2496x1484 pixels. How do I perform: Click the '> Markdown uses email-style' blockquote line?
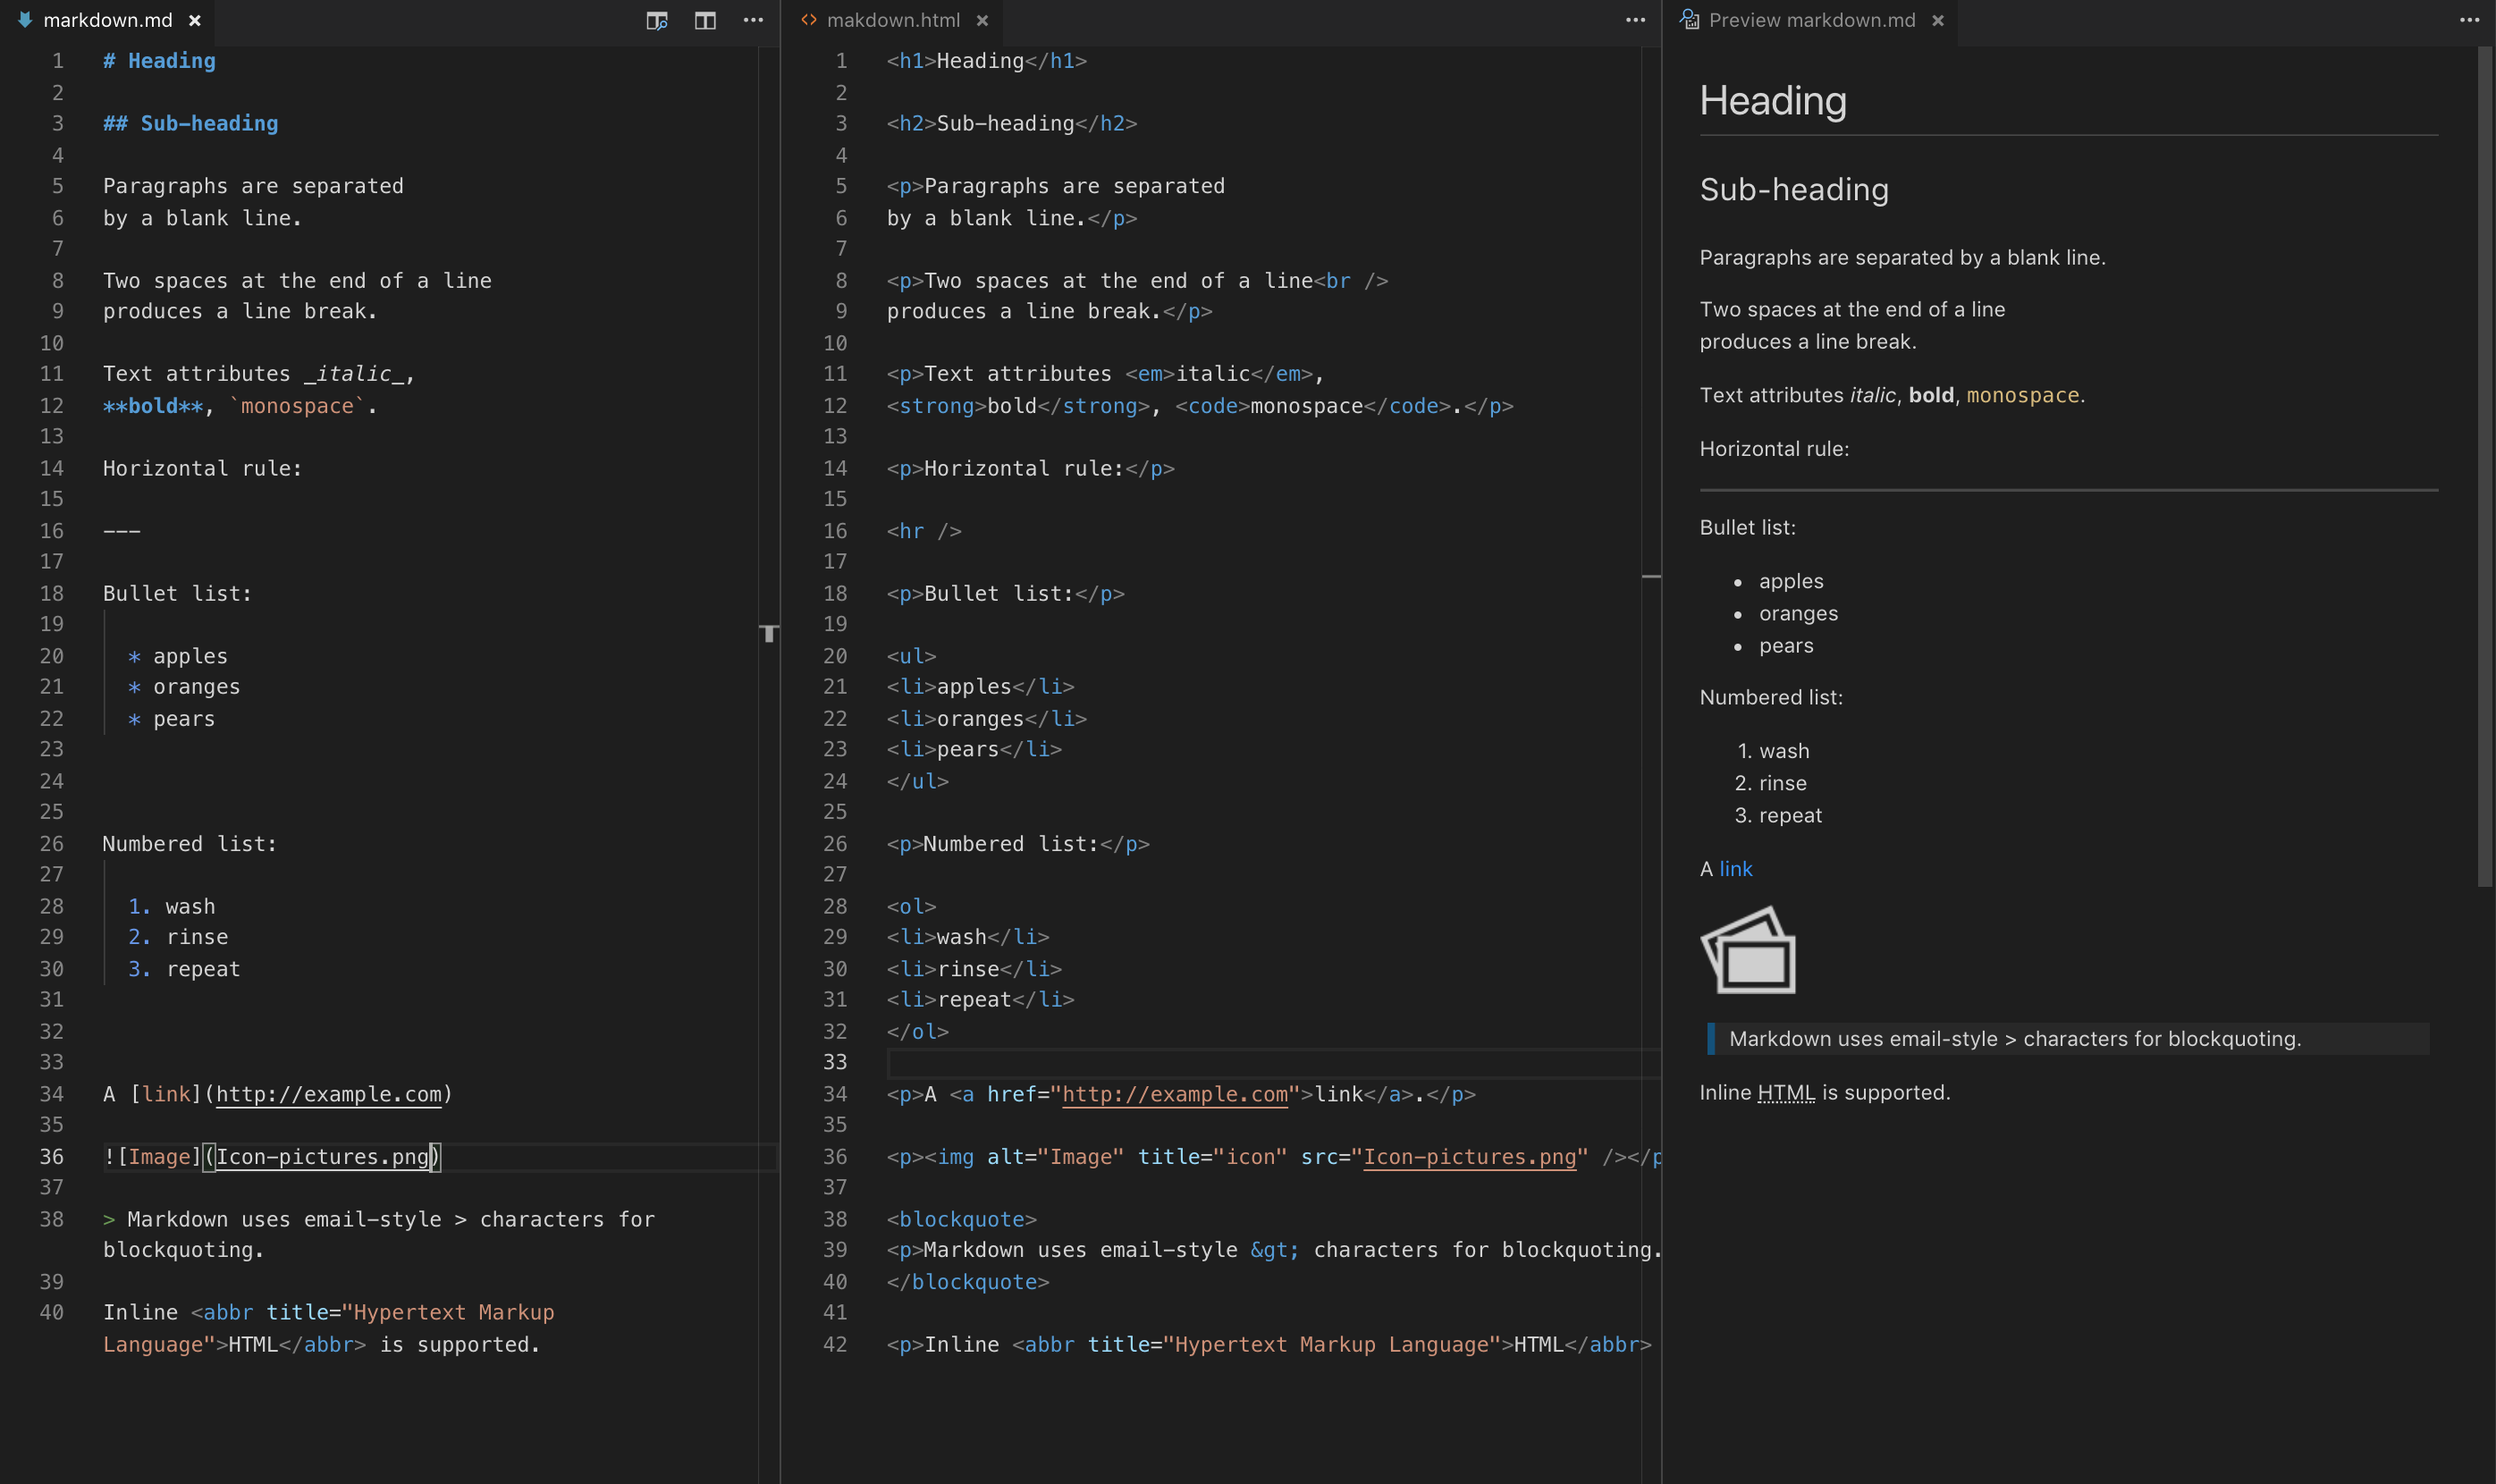point(379,1234)
